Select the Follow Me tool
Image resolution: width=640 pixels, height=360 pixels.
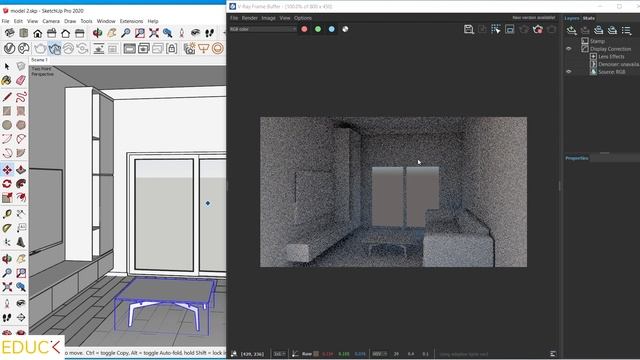(x=21, y=184)
